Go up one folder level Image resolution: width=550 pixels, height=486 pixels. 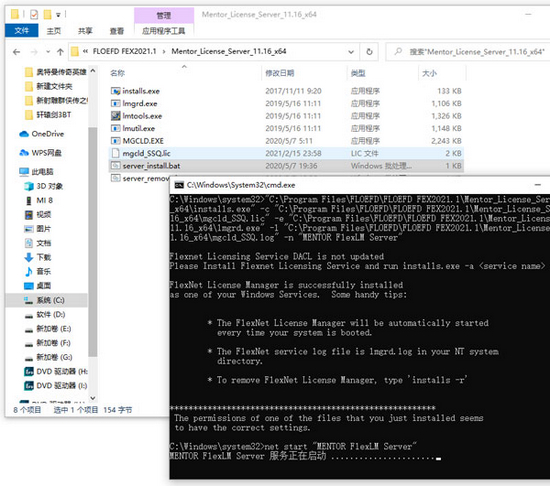[60, 52]
